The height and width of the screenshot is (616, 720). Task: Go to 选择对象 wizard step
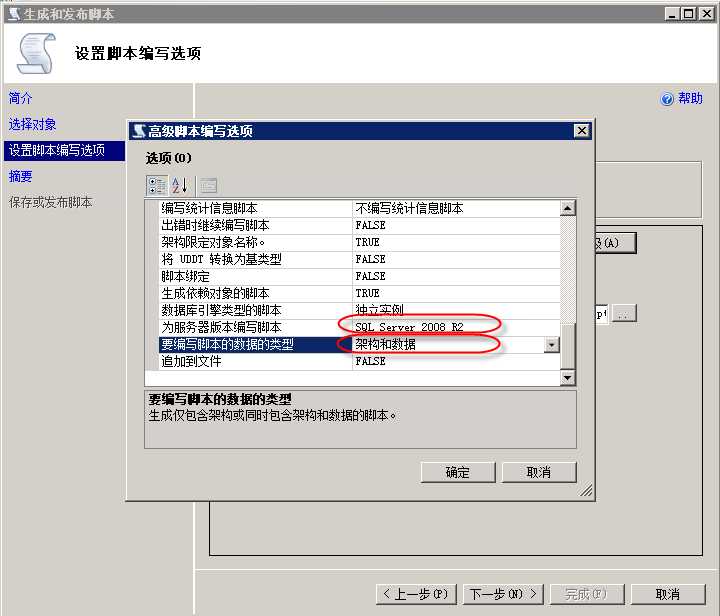pos(32,124)
